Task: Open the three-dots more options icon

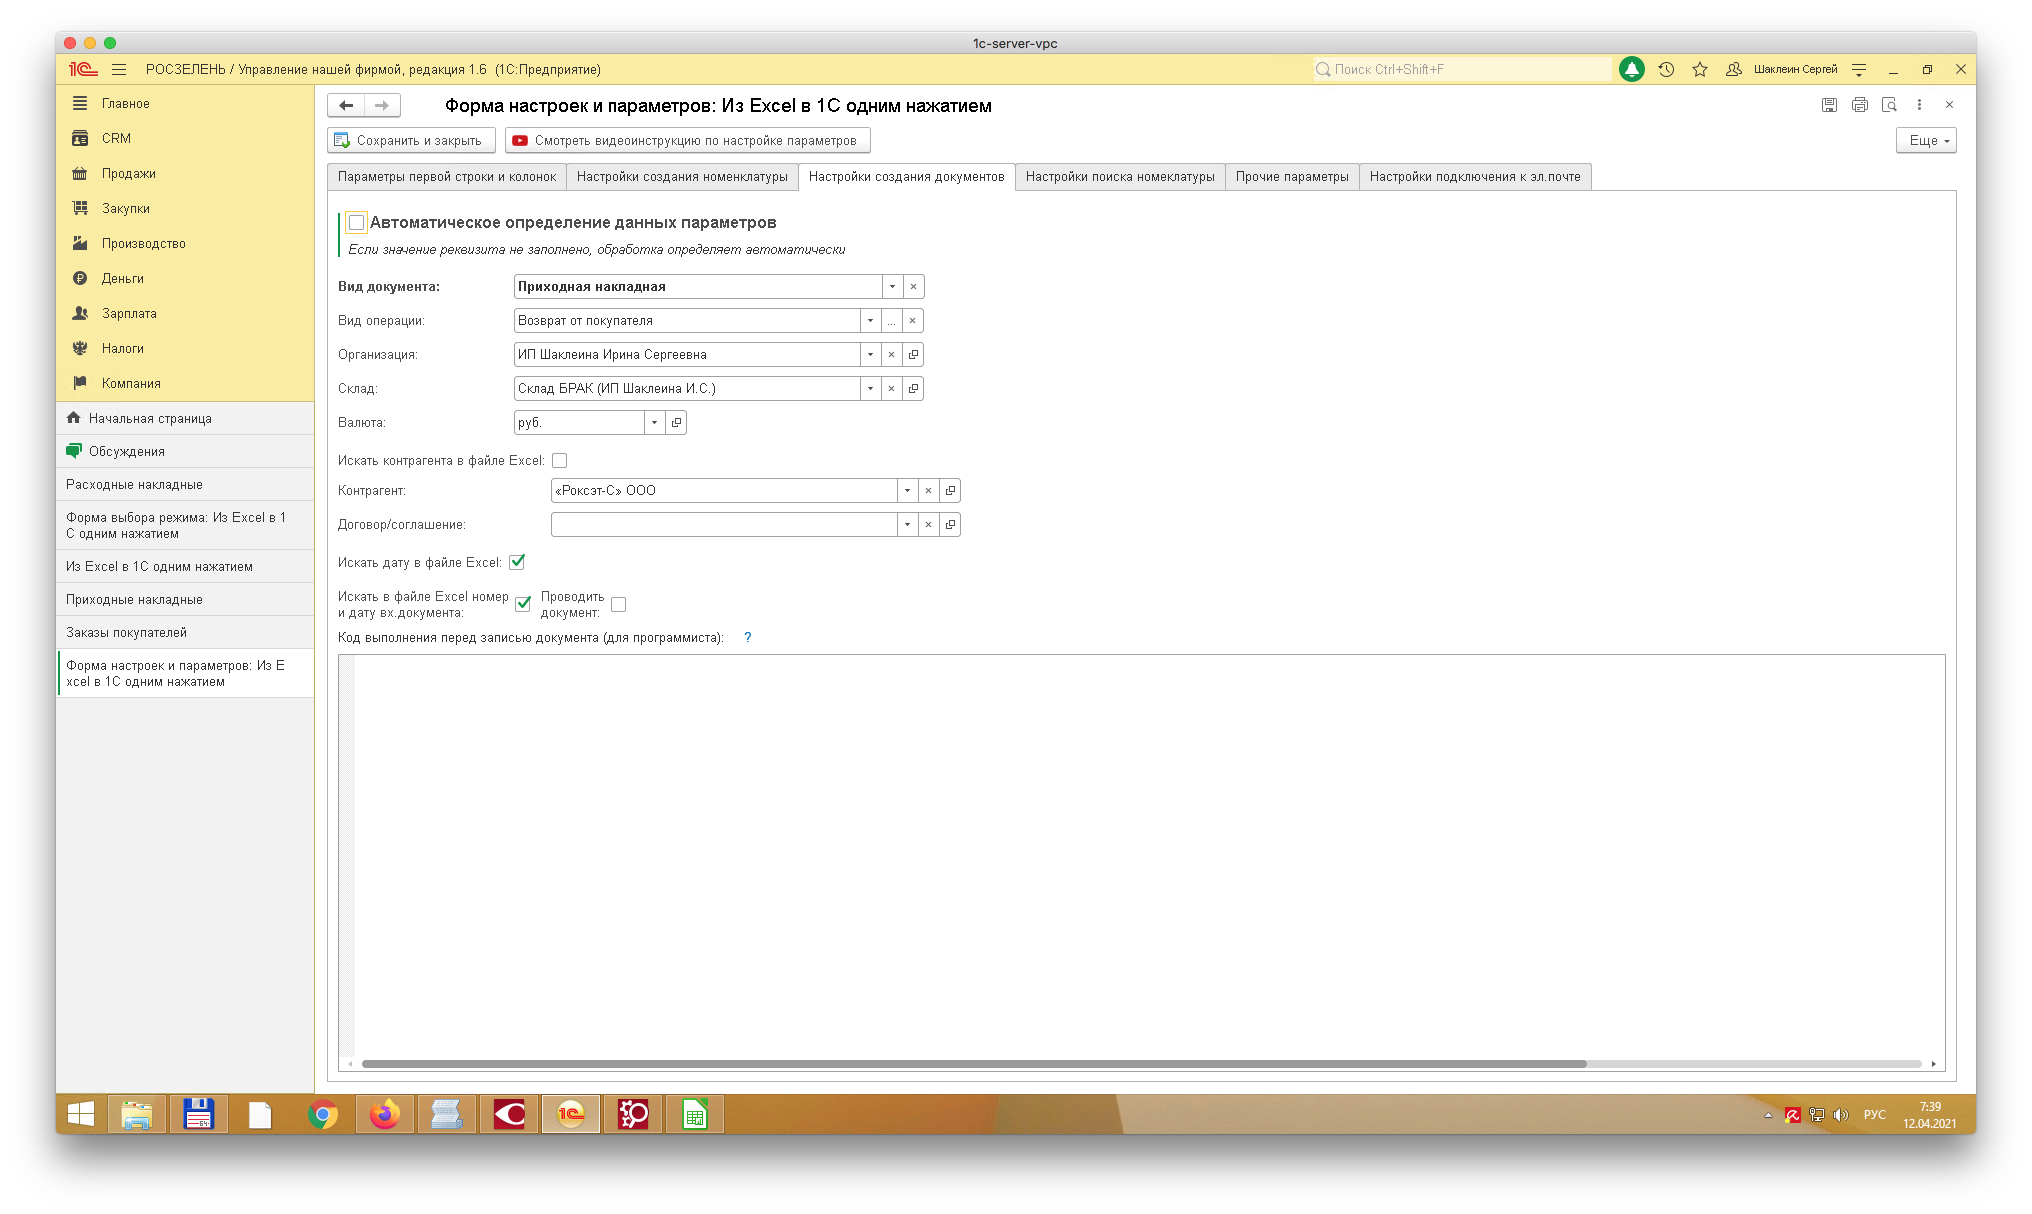Action: click(x=1919, y=105)
